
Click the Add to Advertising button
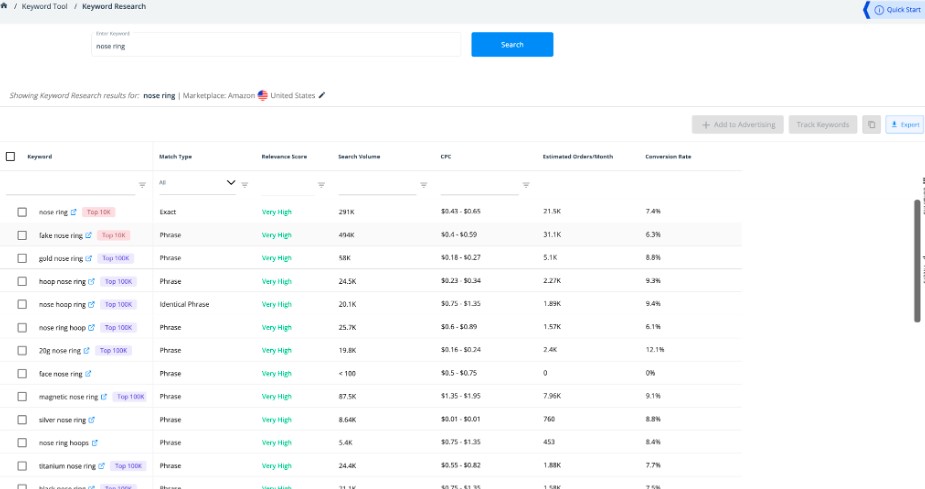tap(738, 124)
